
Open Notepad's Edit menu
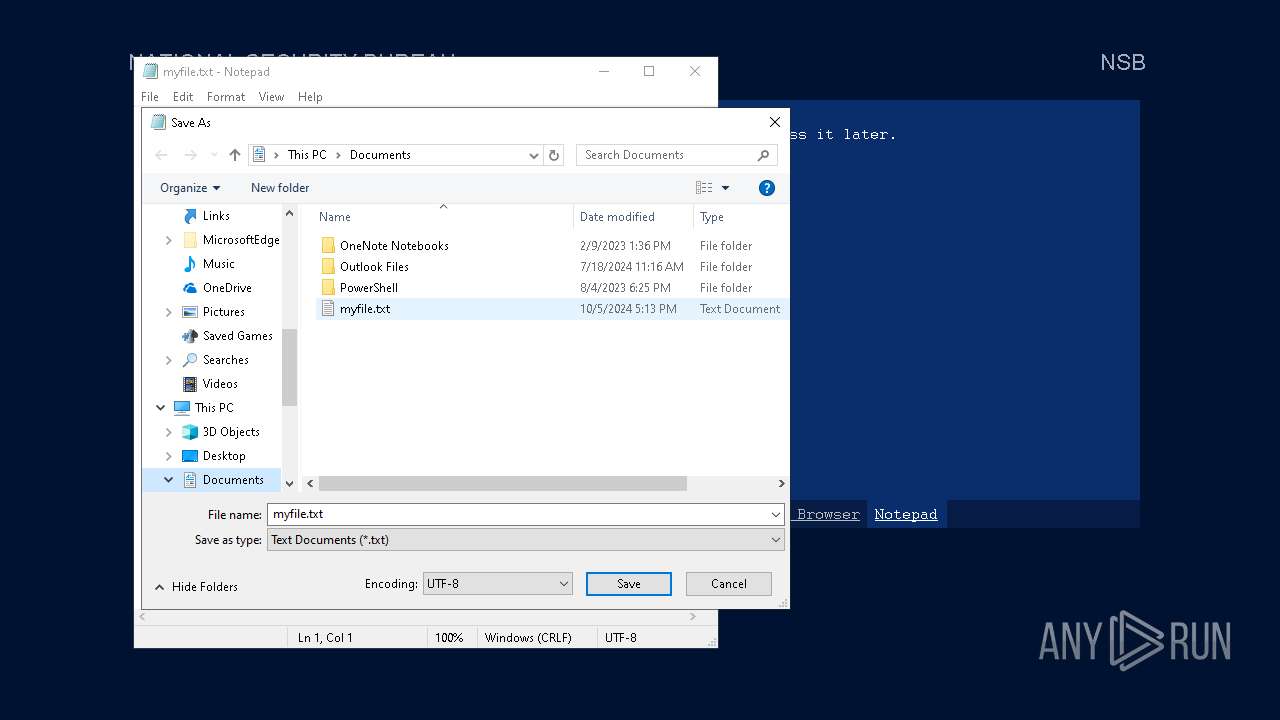point(183,97)
